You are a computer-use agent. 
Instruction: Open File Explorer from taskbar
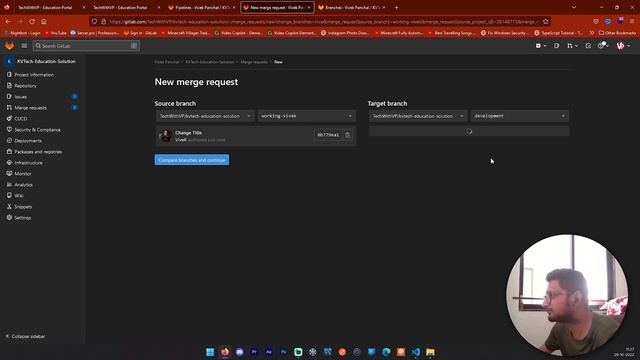point(430,352)
